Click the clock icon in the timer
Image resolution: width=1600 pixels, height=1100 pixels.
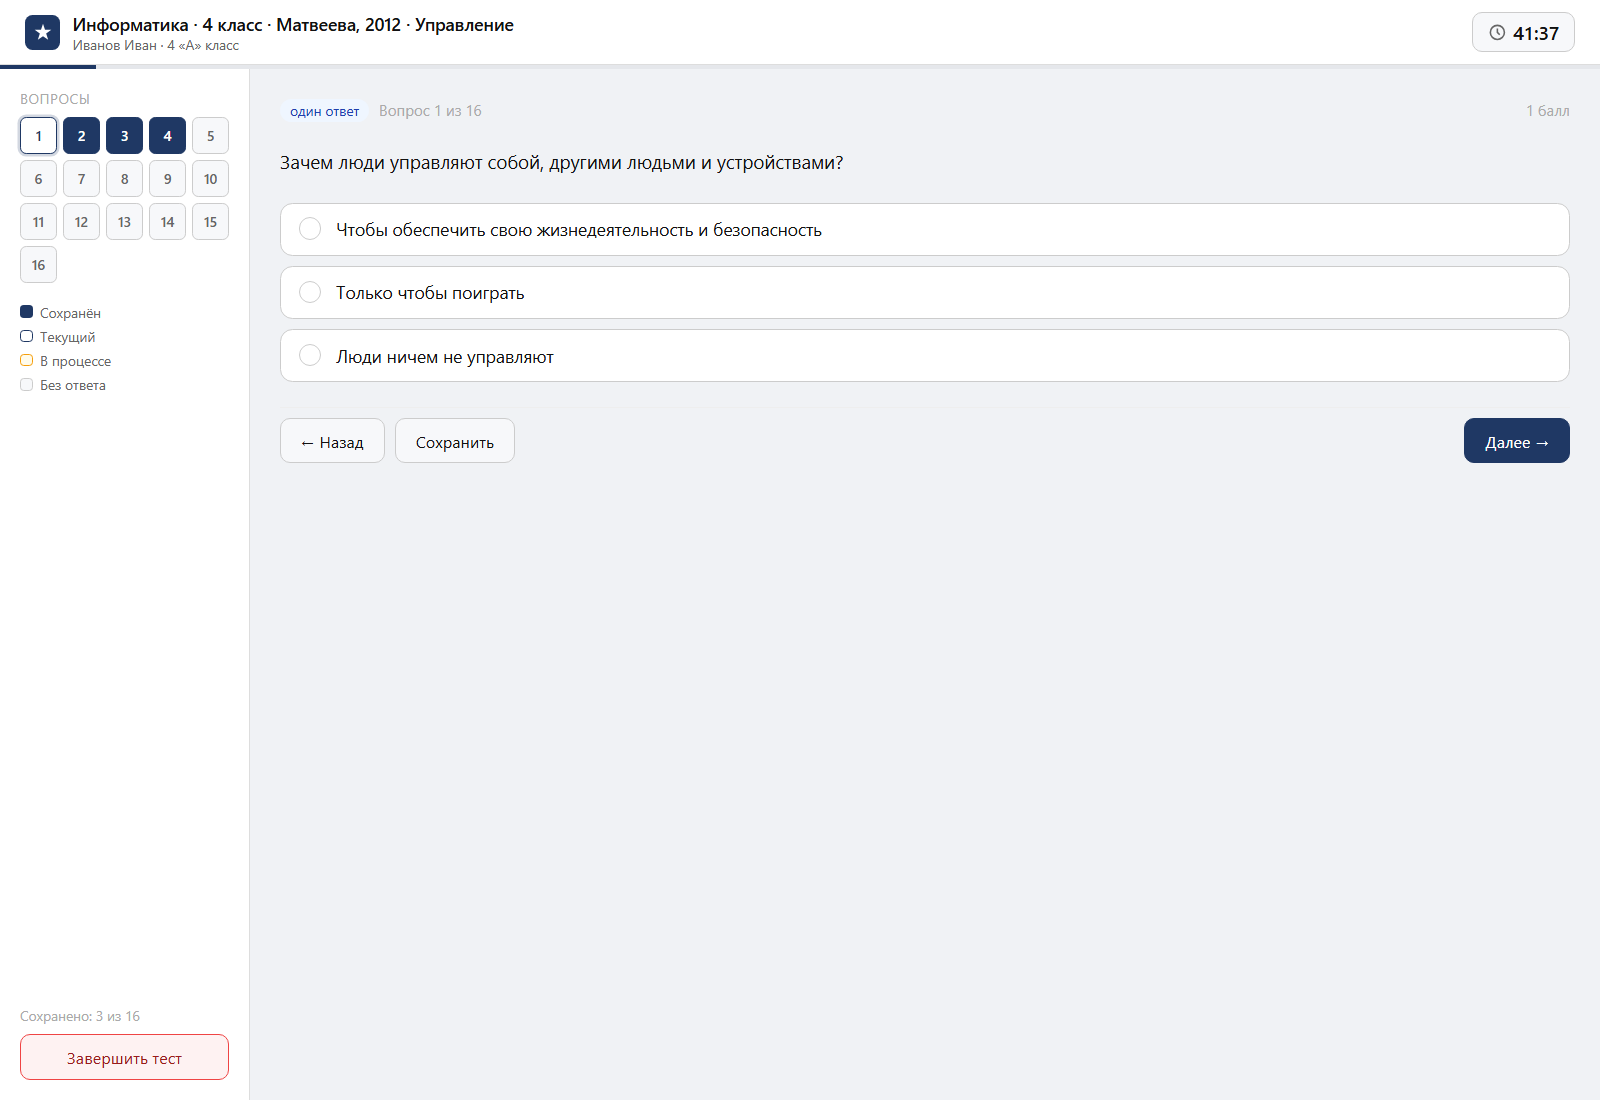pos(1497,33)
